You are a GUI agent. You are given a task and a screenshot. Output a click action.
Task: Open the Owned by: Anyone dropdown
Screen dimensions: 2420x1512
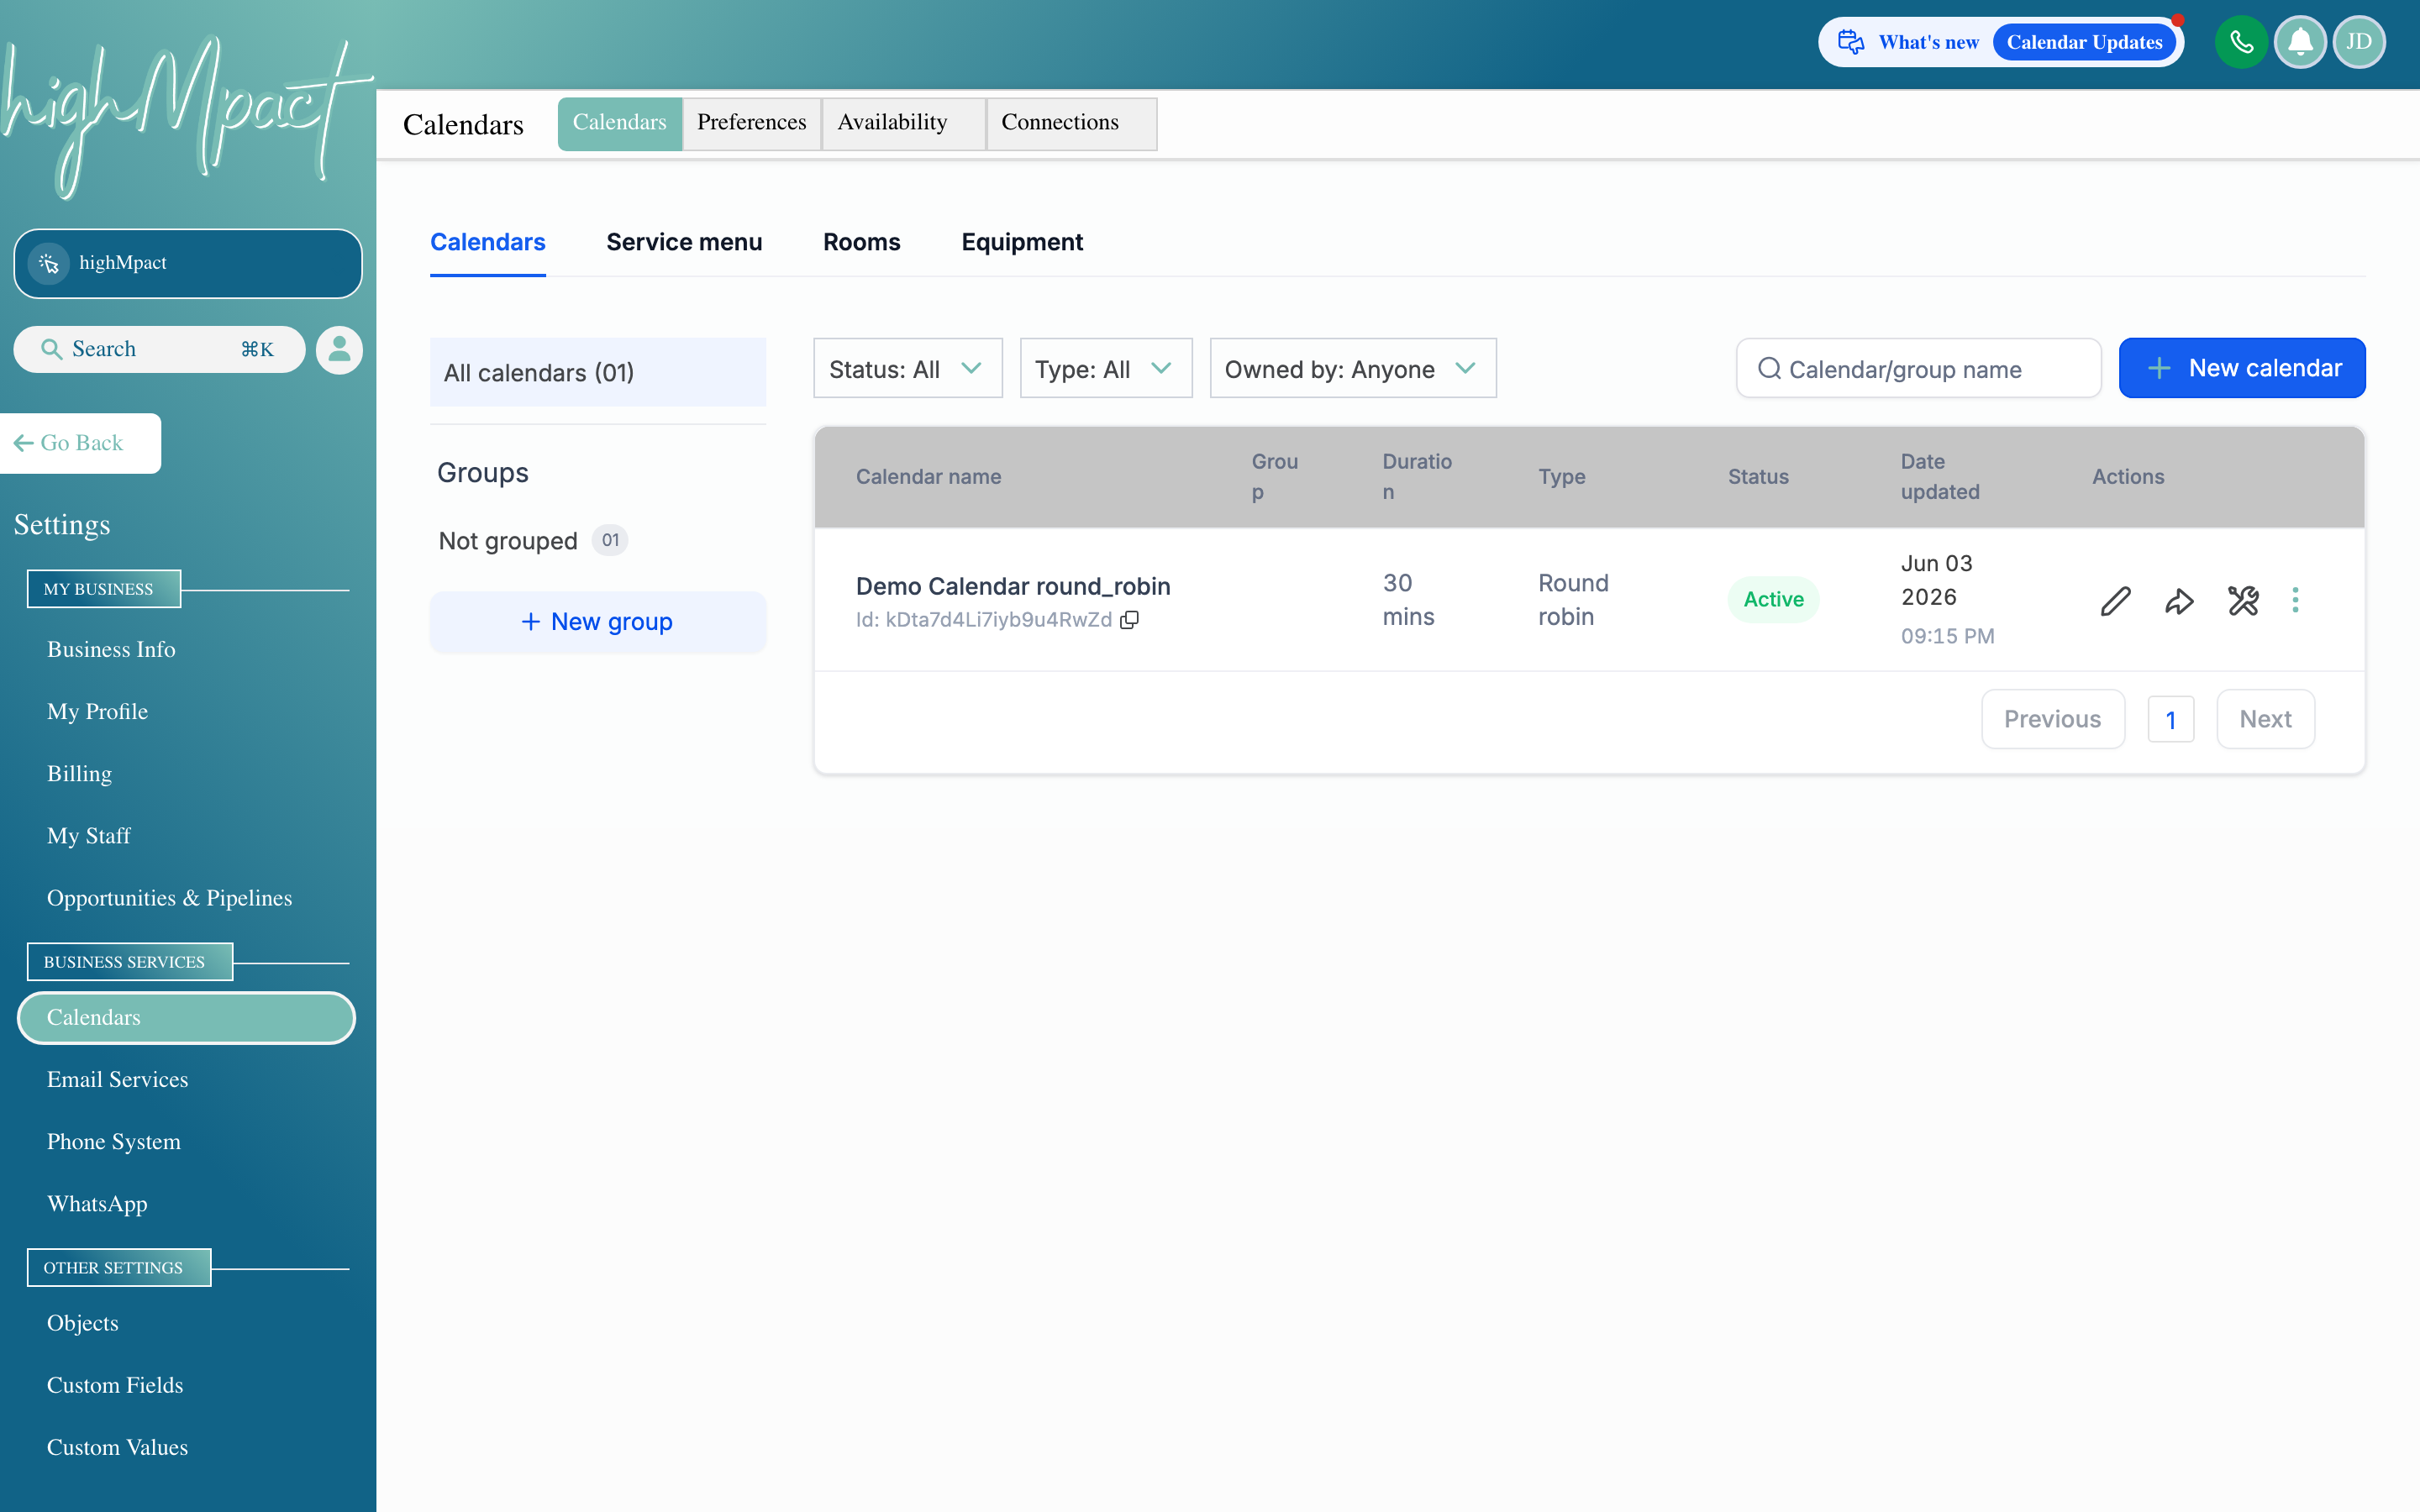point(1352,369)
